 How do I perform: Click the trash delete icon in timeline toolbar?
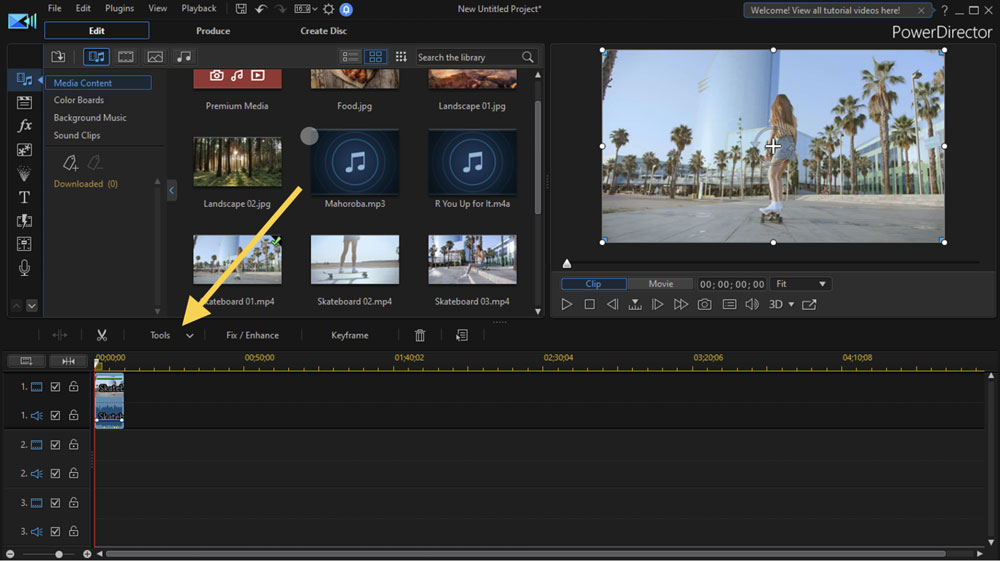tap(420, 336)
